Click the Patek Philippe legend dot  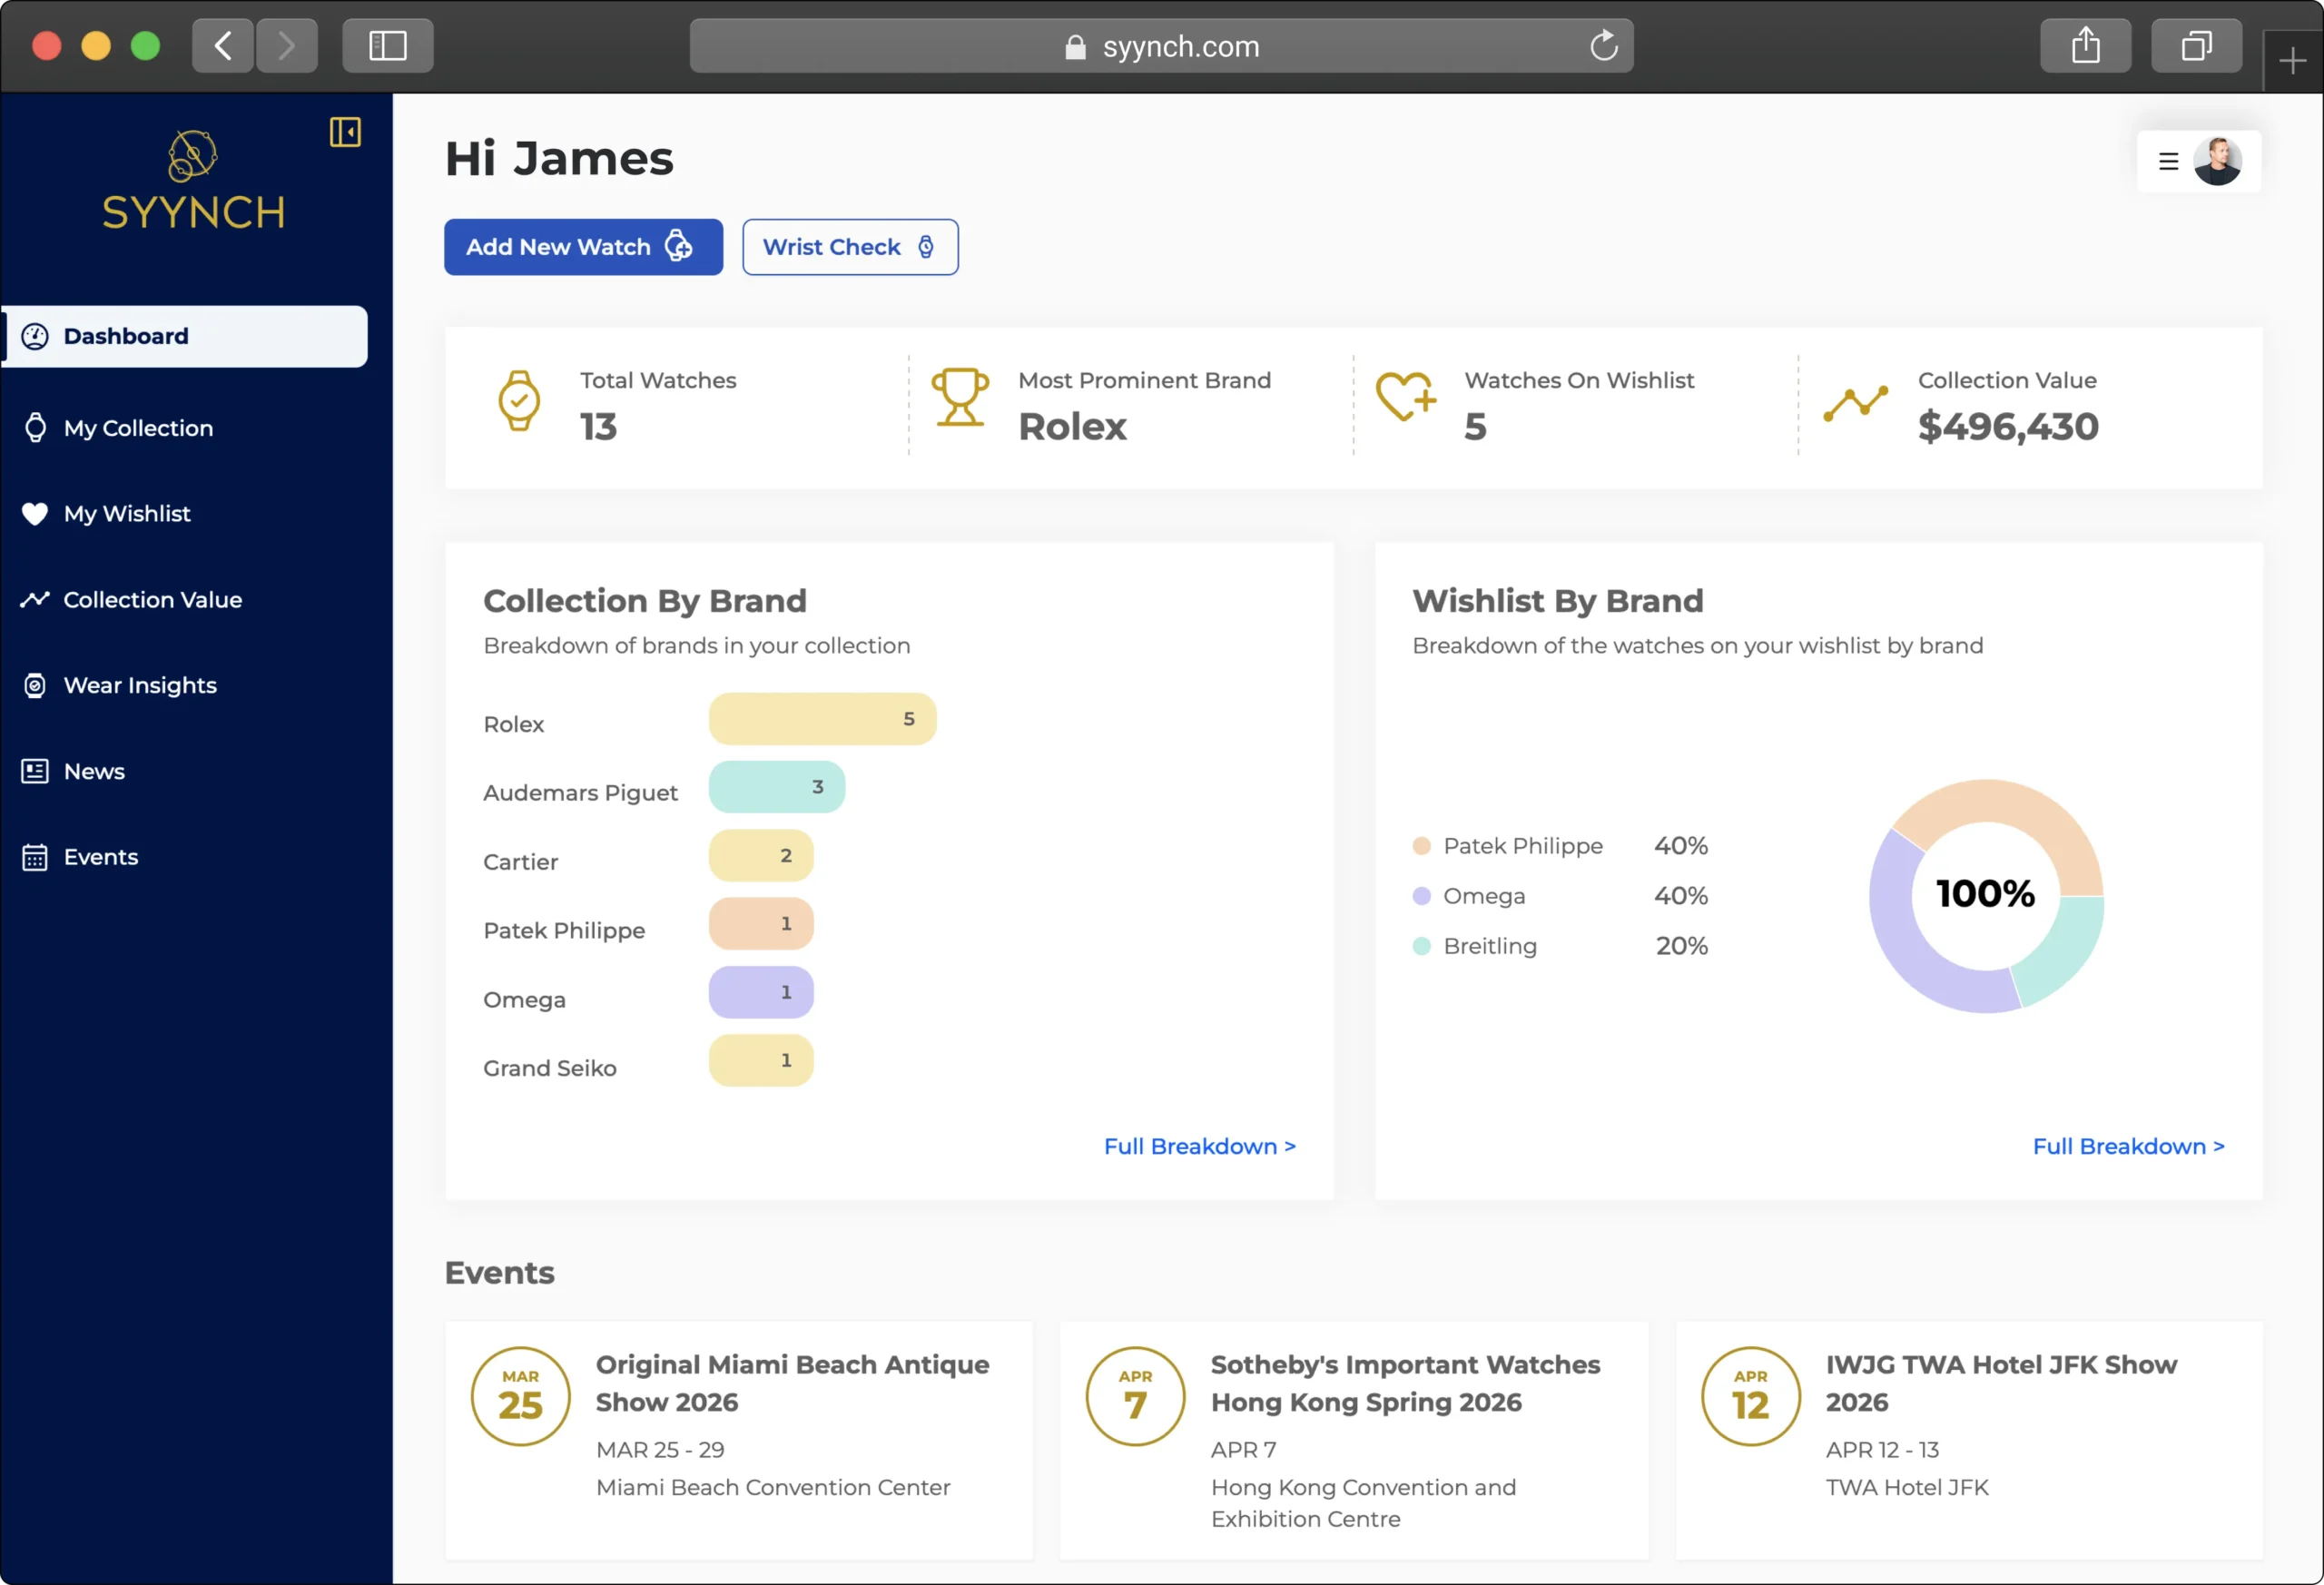tap(1421, 846)
